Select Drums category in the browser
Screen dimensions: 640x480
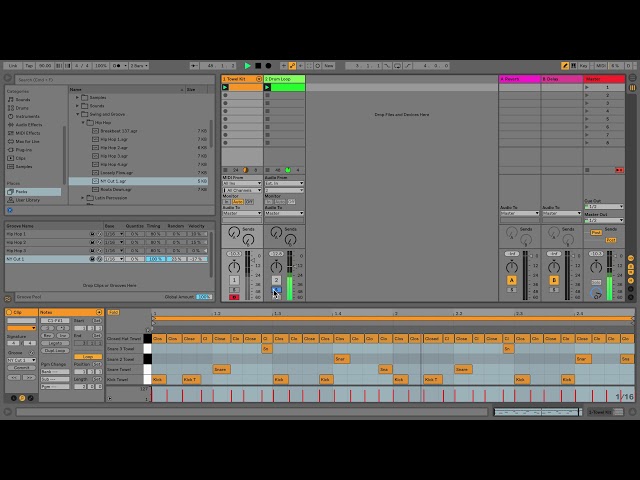pos(22,108)
